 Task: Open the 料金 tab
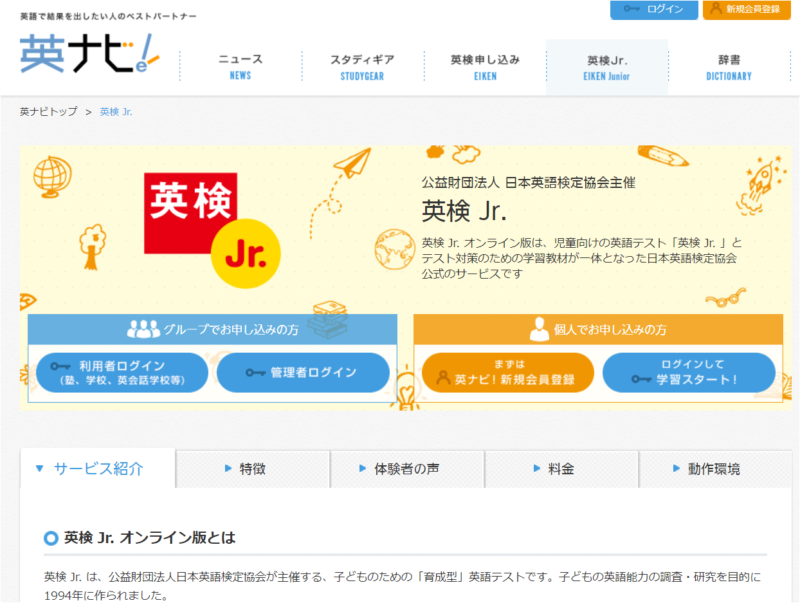[x=561, y=469]
